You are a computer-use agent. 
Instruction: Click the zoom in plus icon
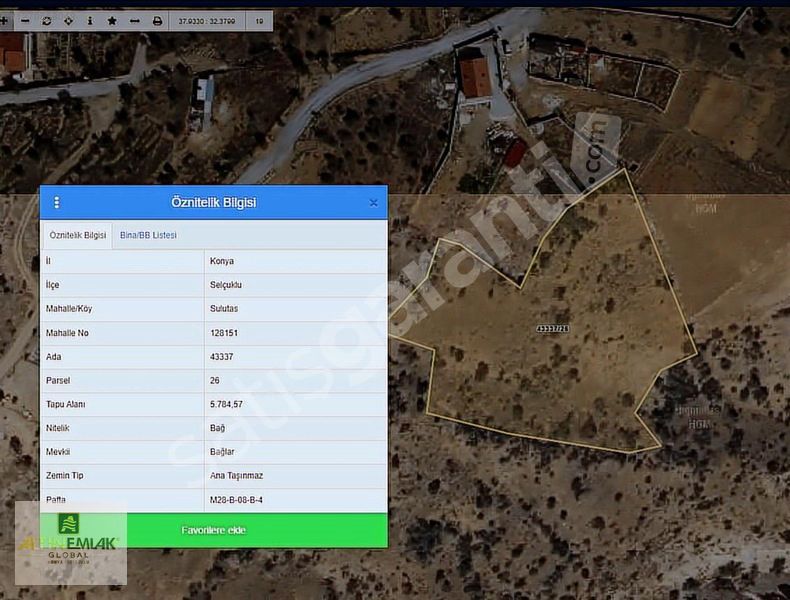(4, 20)
